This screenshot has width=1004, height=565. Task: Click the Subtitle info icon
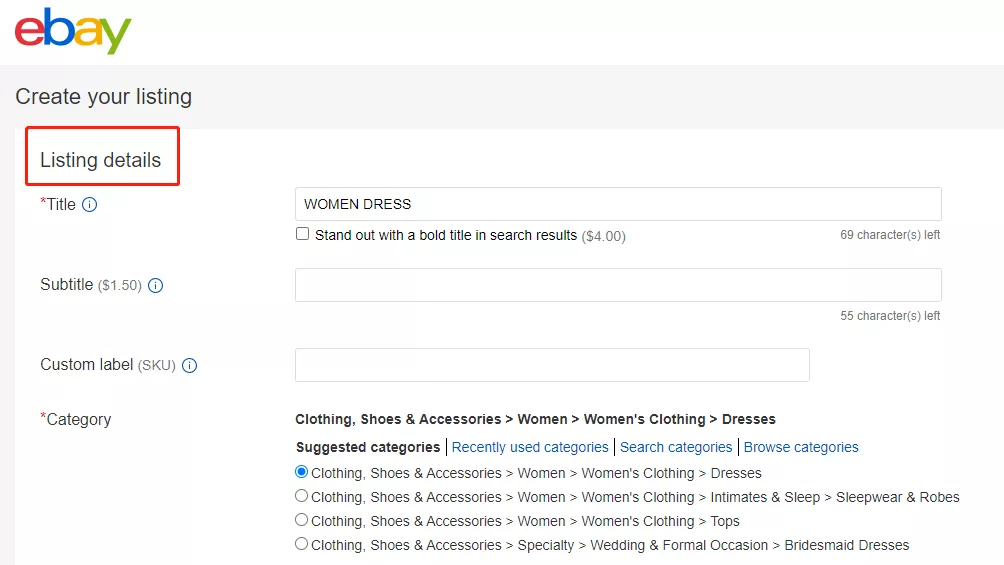(155, 286)
